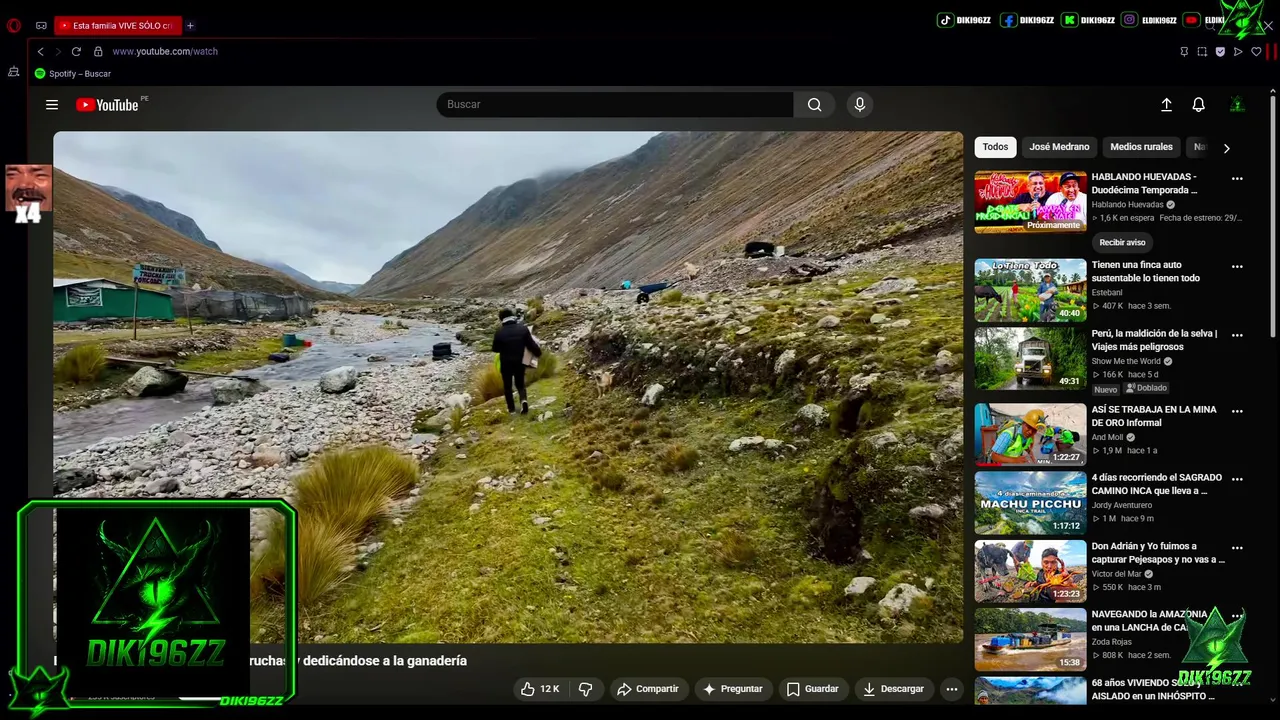Open the YouTube guide hamburger menu
The height and width of the screenshot is (720, 1280).
point(52,104)
